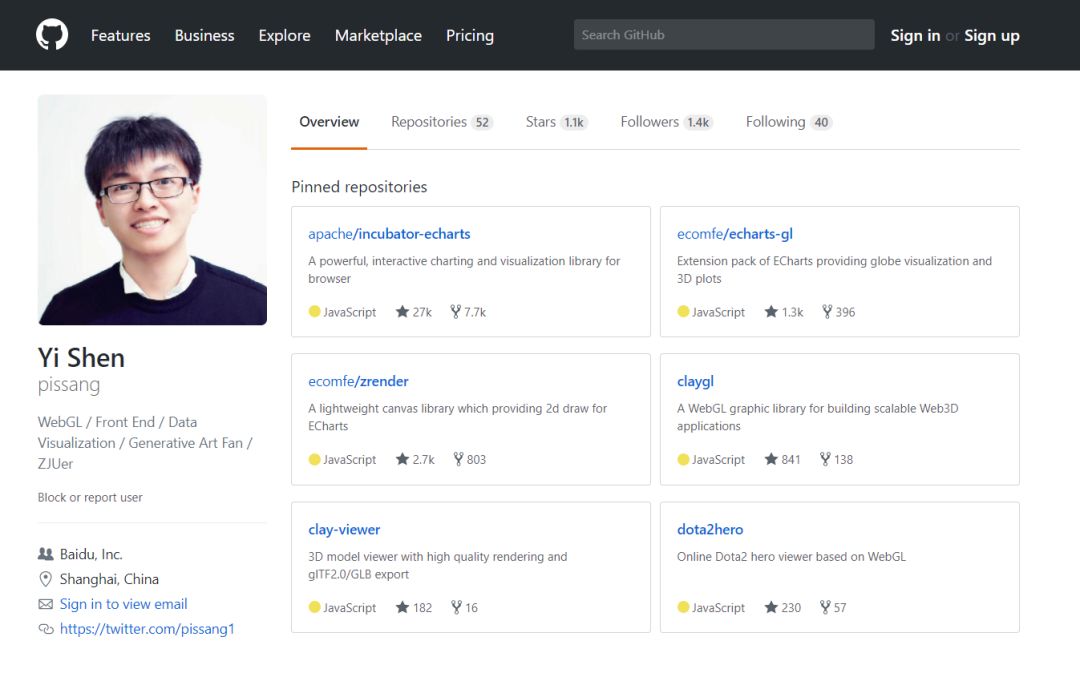Open the dota2hero repository link
Viewport: 1080px width, 673px height.
click(710, 529)
